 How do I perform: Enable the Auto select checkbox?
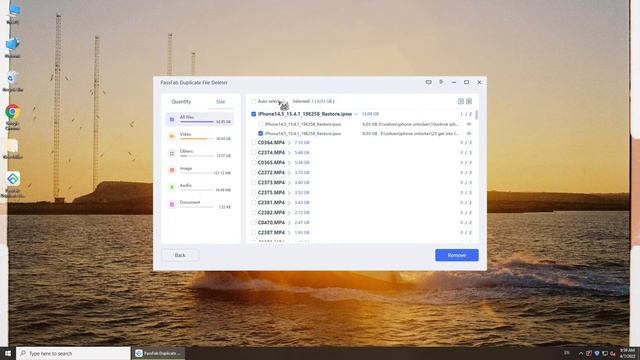coord(253,101)
